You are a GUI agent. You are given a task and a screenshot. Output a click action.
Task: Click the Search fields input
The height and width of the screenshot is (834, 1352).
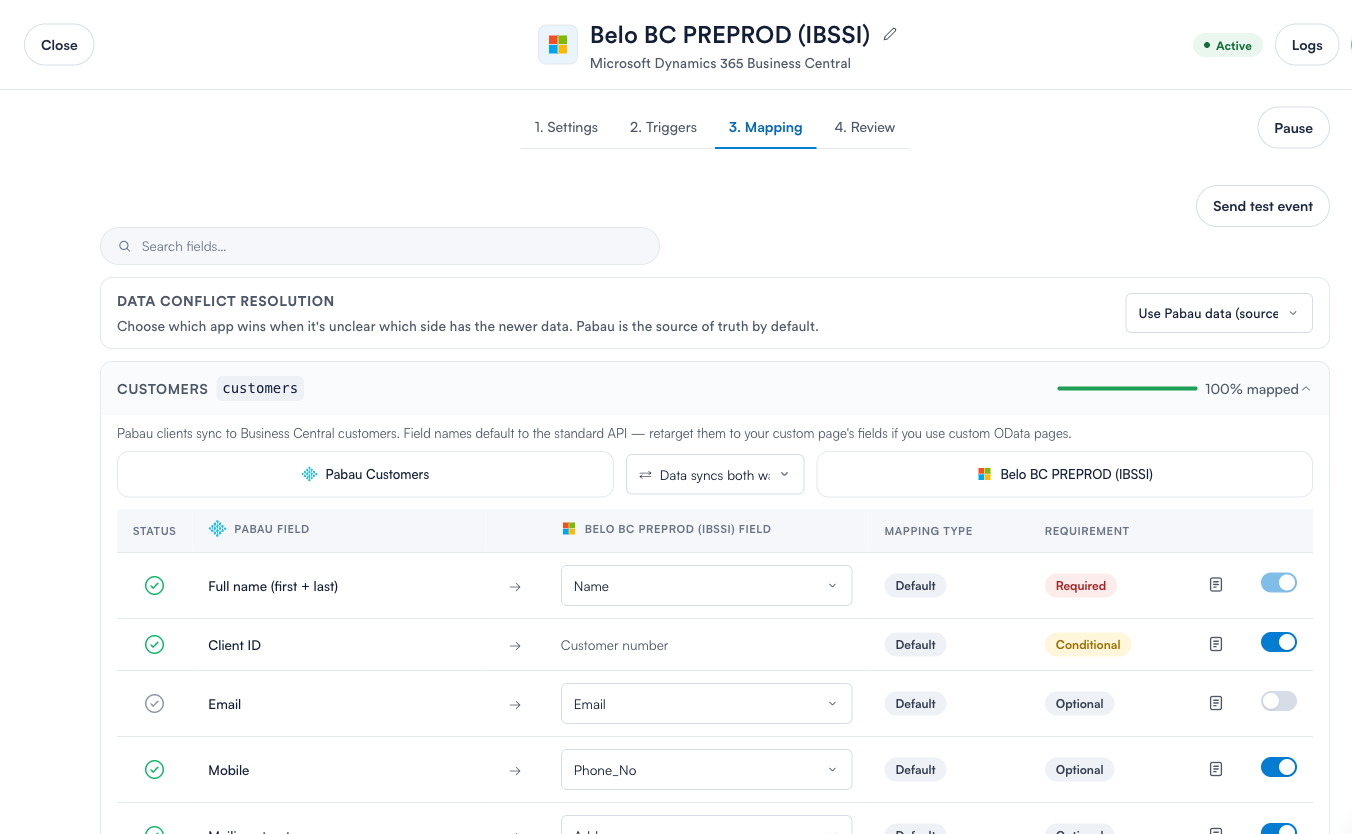tap(380, 246)
